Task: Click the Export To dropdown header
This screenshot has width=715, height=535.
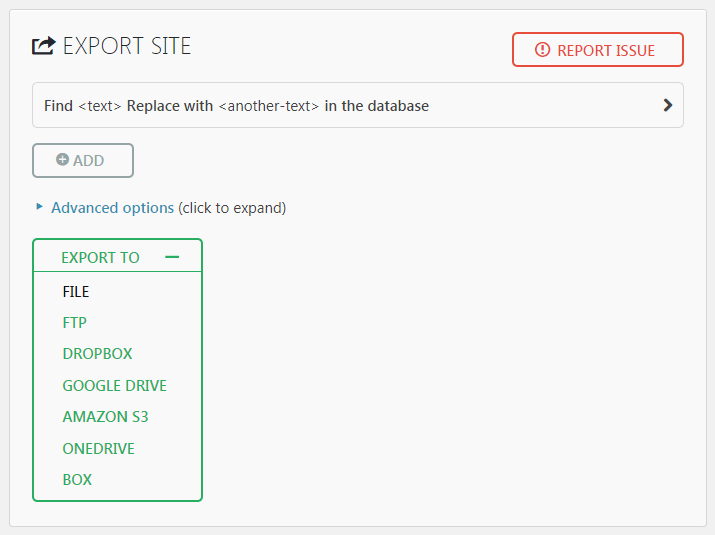Action: click(118, 256)
